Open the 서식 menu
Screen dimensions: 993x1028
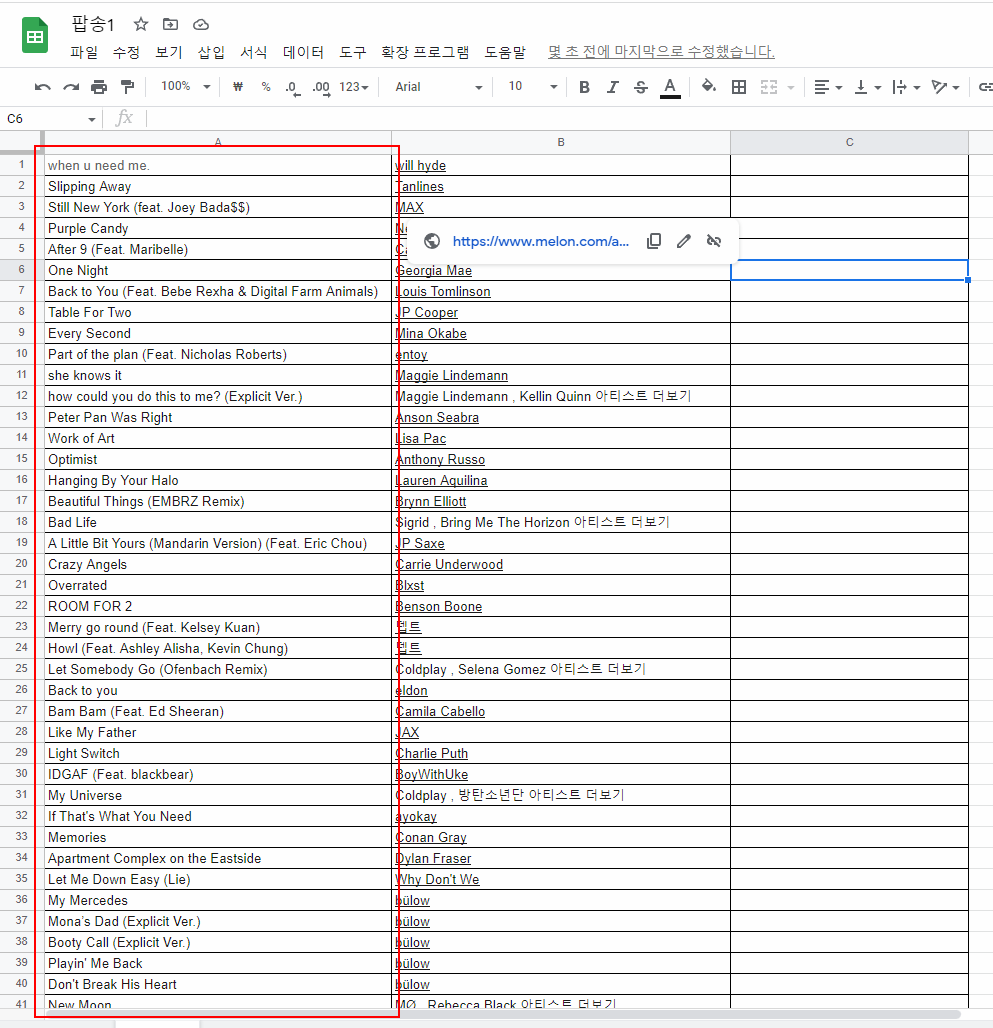254,52
